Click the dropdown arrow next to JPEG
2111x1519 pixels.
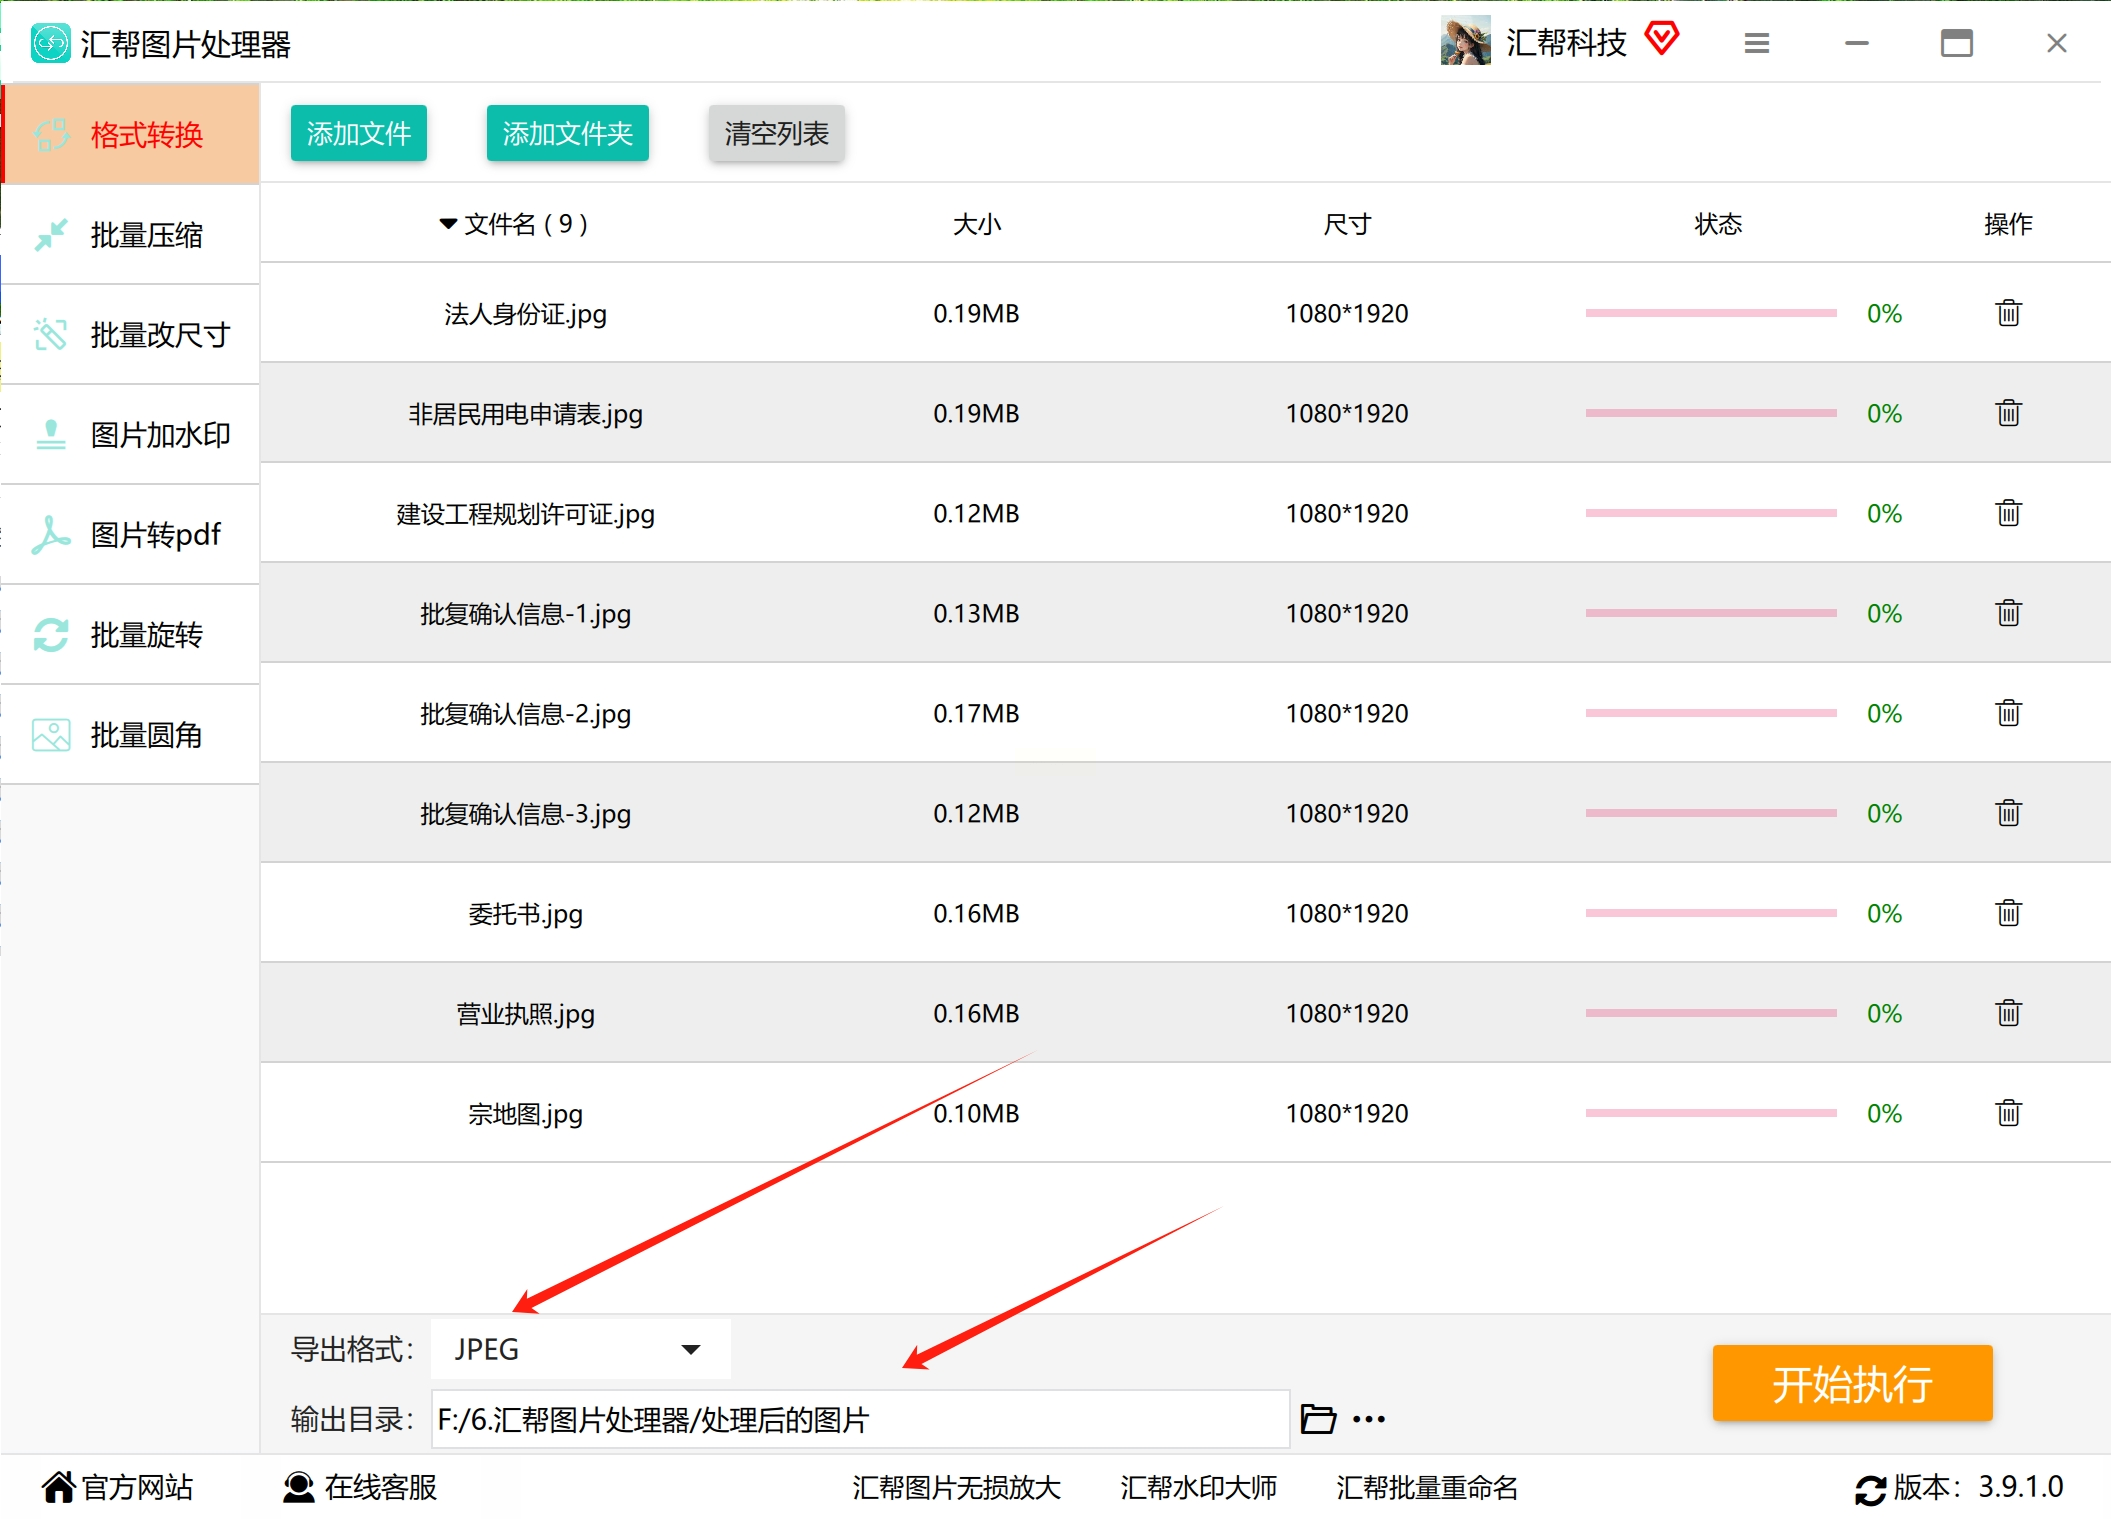[690, 1349]
